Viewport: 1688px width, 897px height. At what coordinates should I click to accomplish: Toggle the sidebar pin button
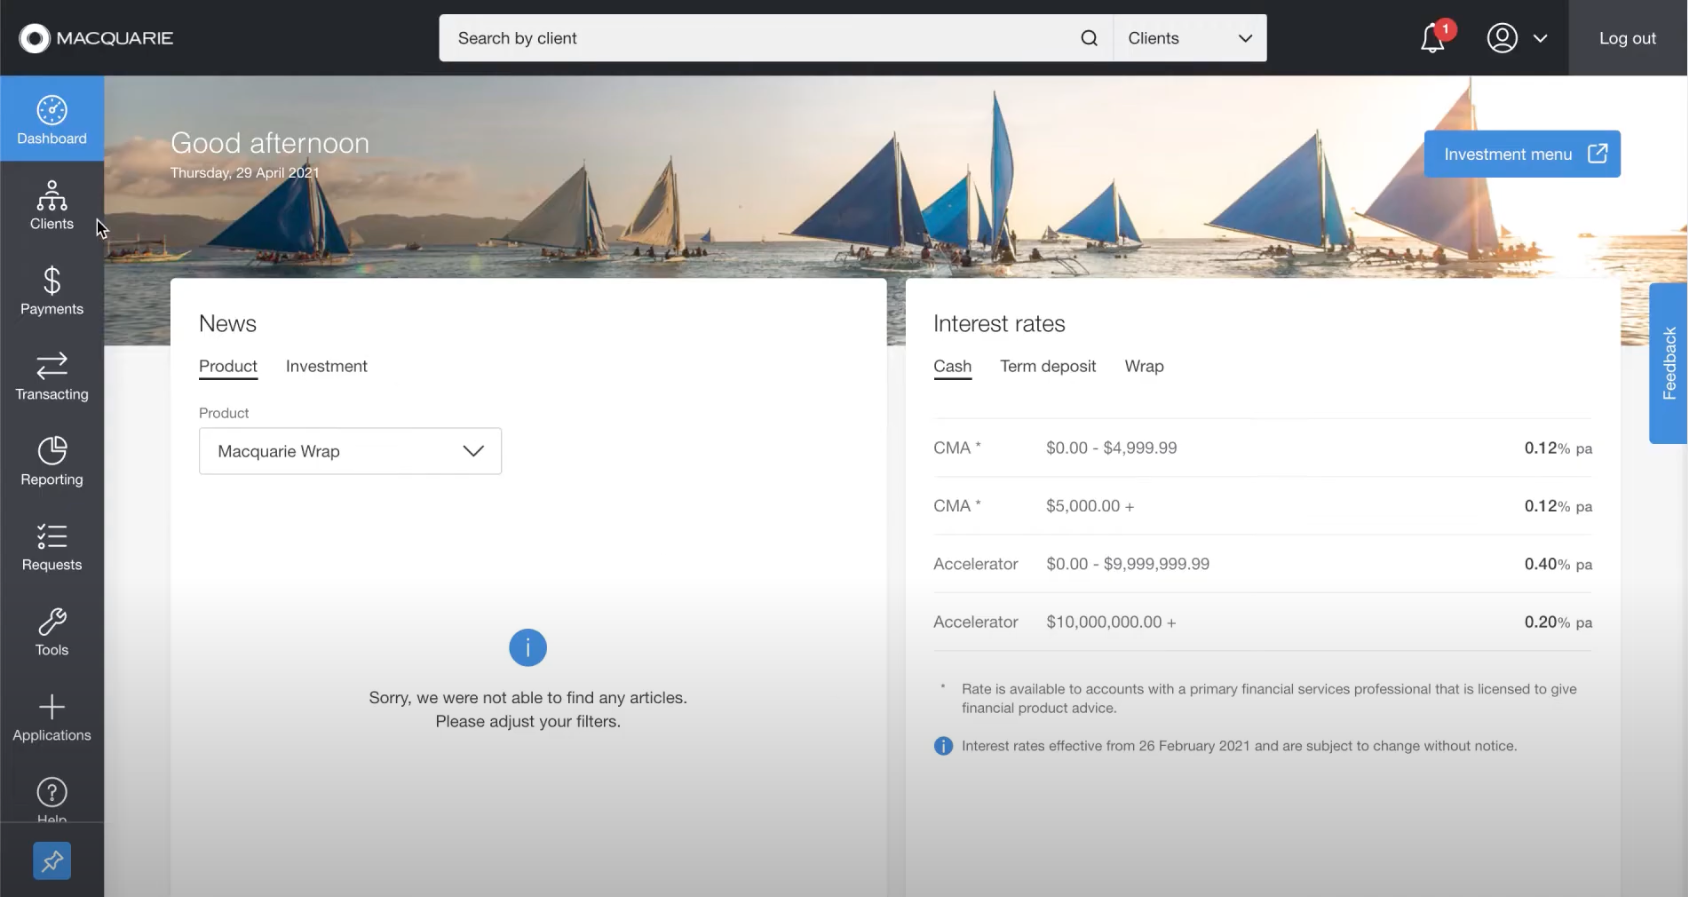coord(52,861)
